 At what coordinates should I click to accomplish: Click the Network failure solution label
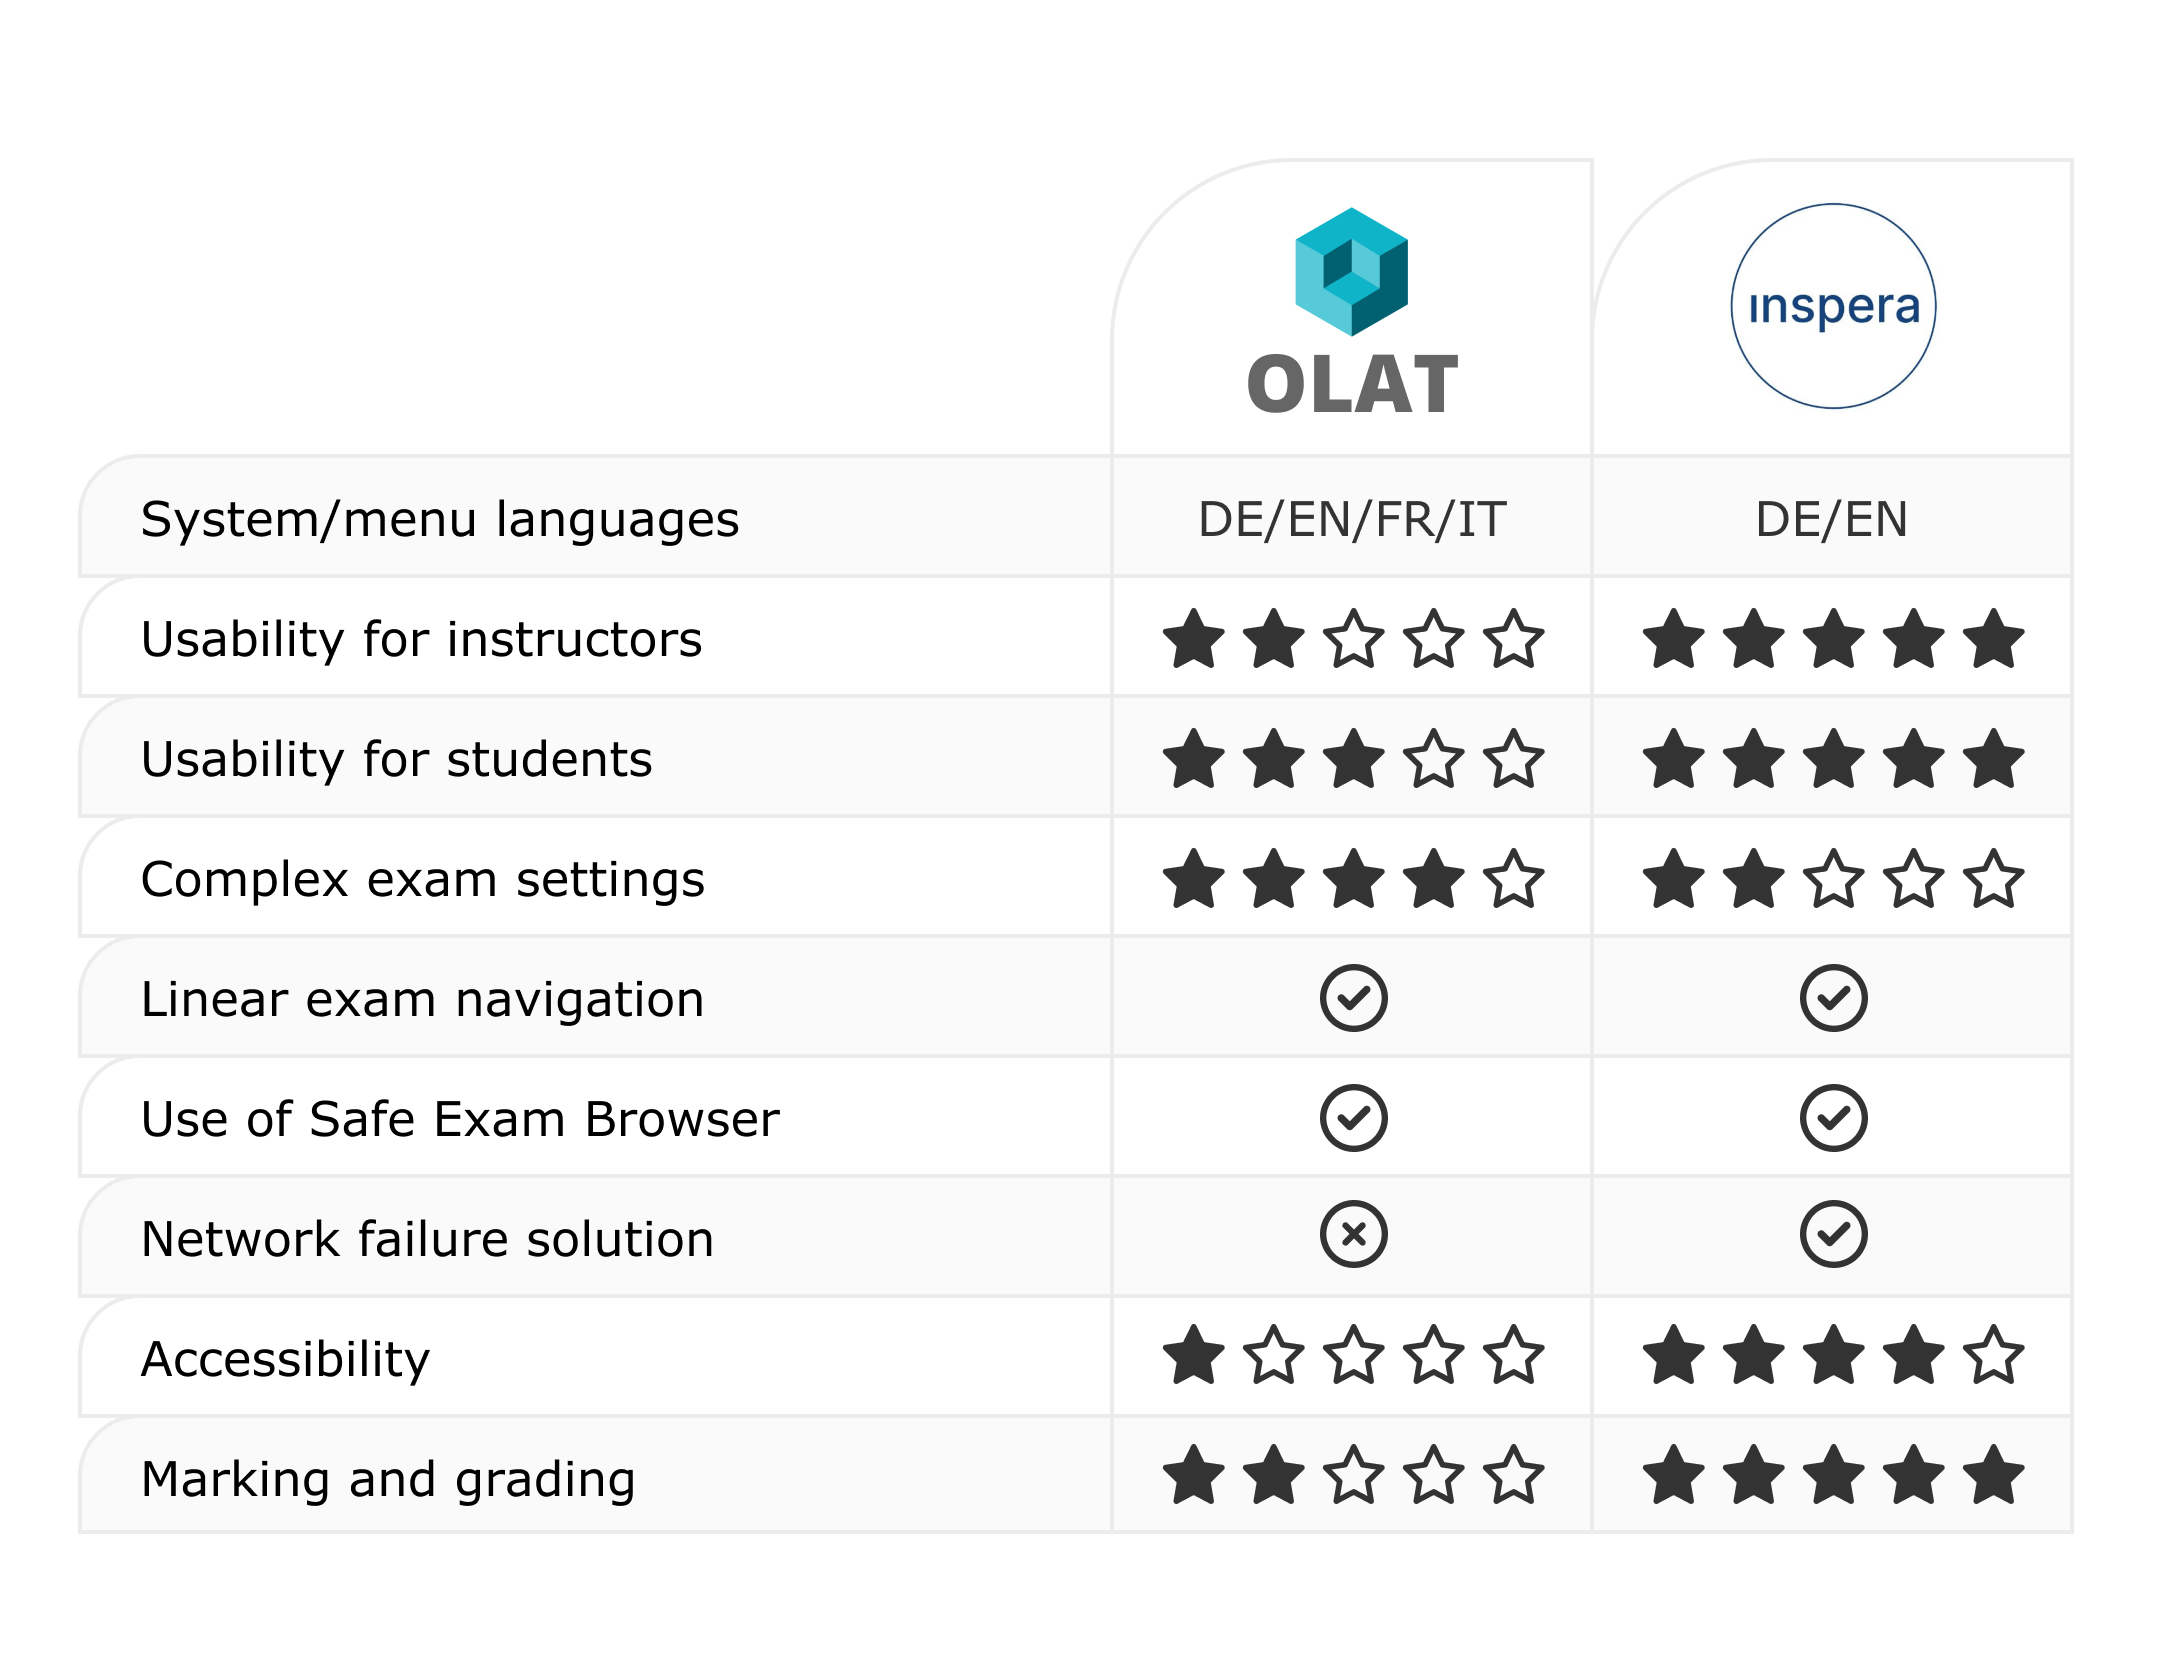[x=428, y=1239]
